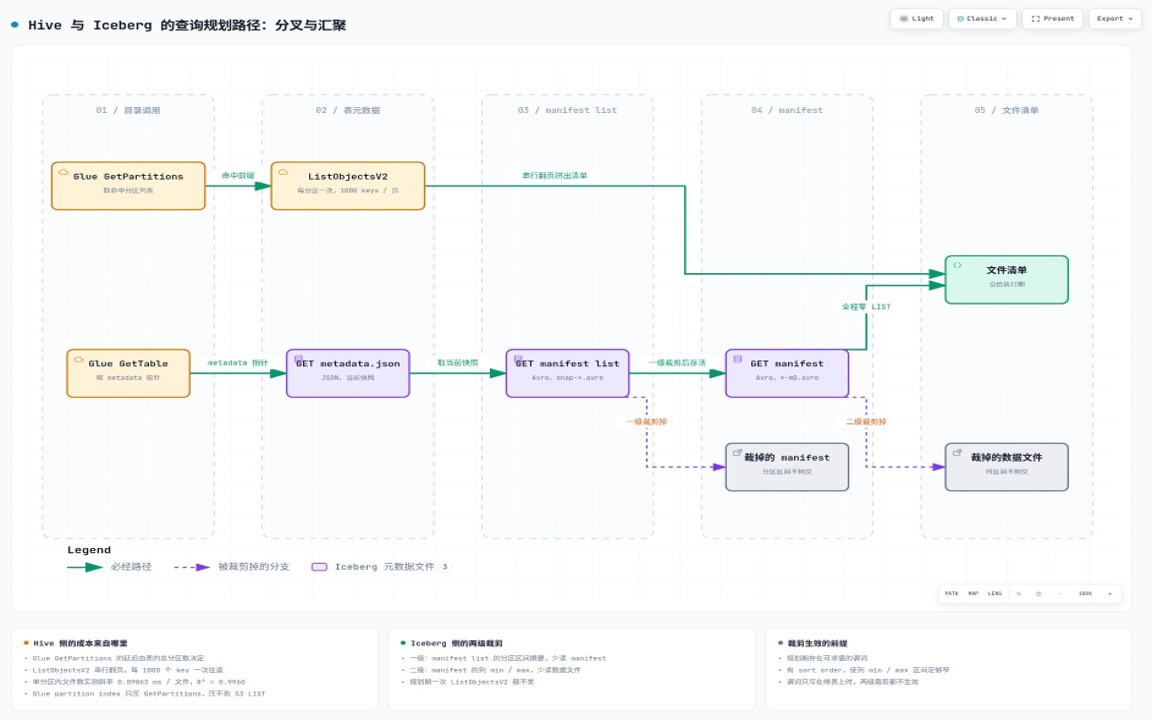Image resolution: width=1152 pixels, height=720 pixels.
Task: Select the Glue GetPartitions node
Action: click(129, 186)
